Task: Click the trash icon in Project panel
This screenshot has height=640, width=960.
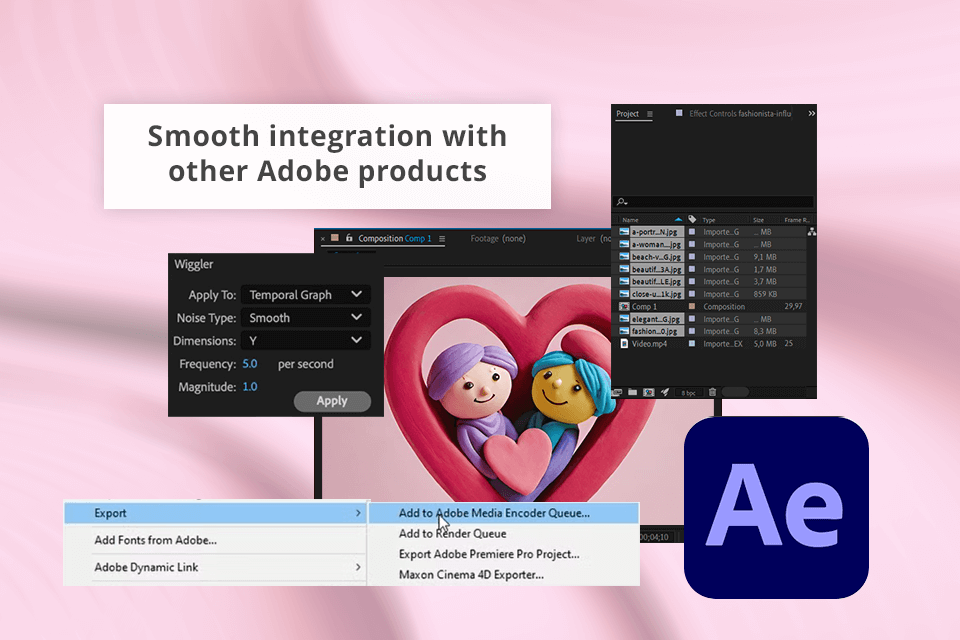Action: pyautogui.click(x=713, y=393)
